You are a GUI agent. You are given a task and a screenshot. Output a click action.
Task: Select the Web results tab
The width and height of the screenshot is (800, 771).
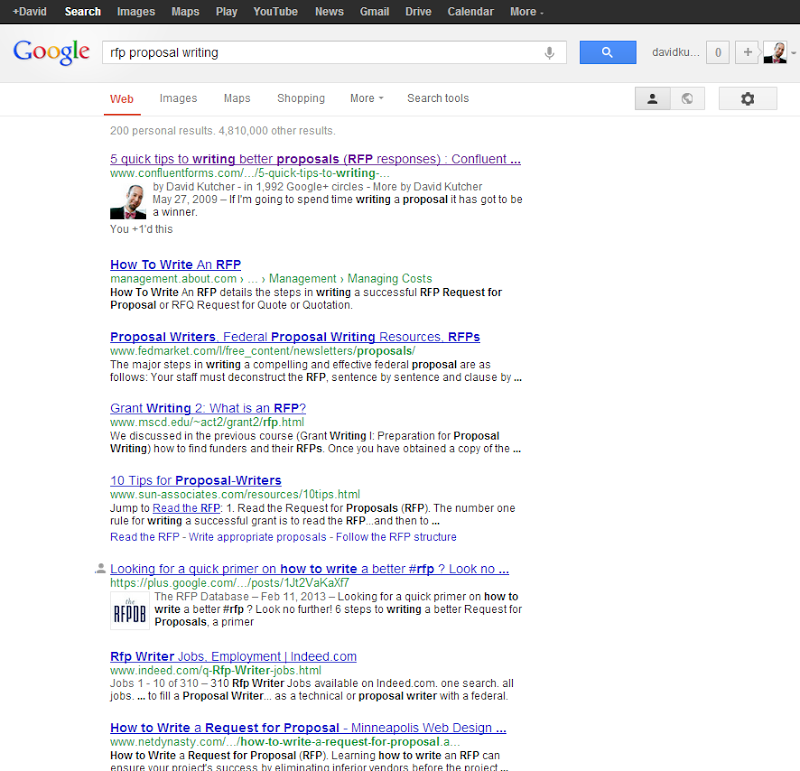(121, 99)
